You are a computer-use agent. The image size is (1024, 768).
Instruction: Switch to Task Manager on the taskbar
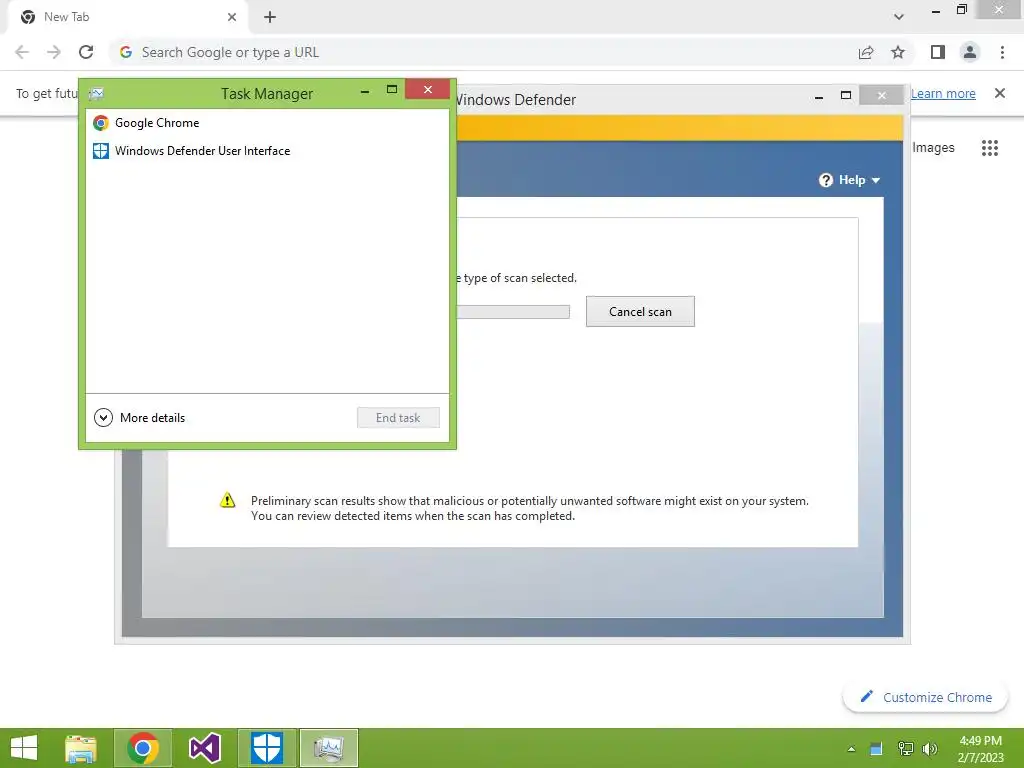[328, 748]
